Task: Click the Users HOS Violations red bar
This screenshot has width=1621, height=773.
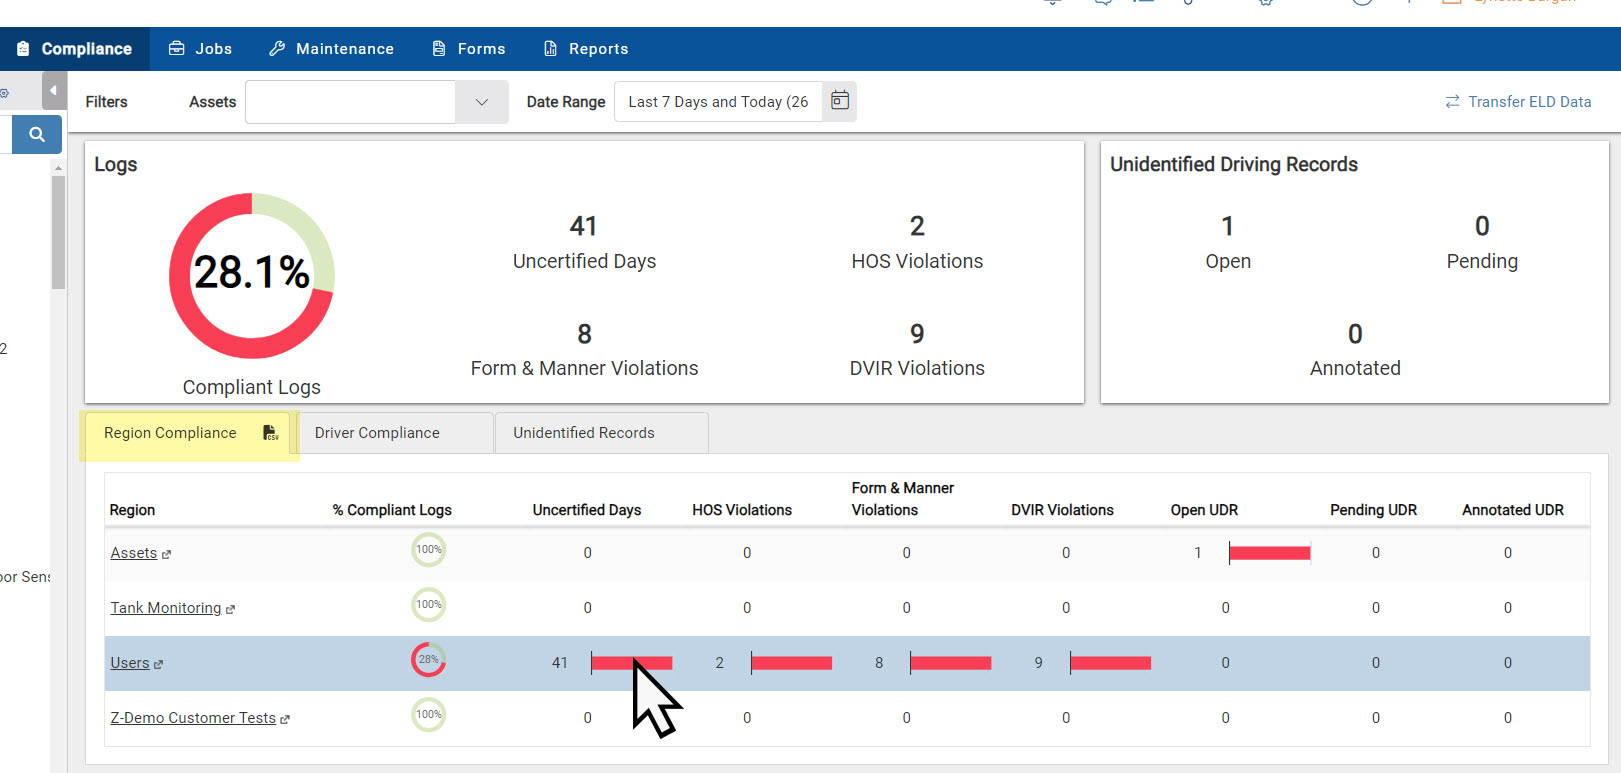Action: pyautogui.click(x=791, y=663)
